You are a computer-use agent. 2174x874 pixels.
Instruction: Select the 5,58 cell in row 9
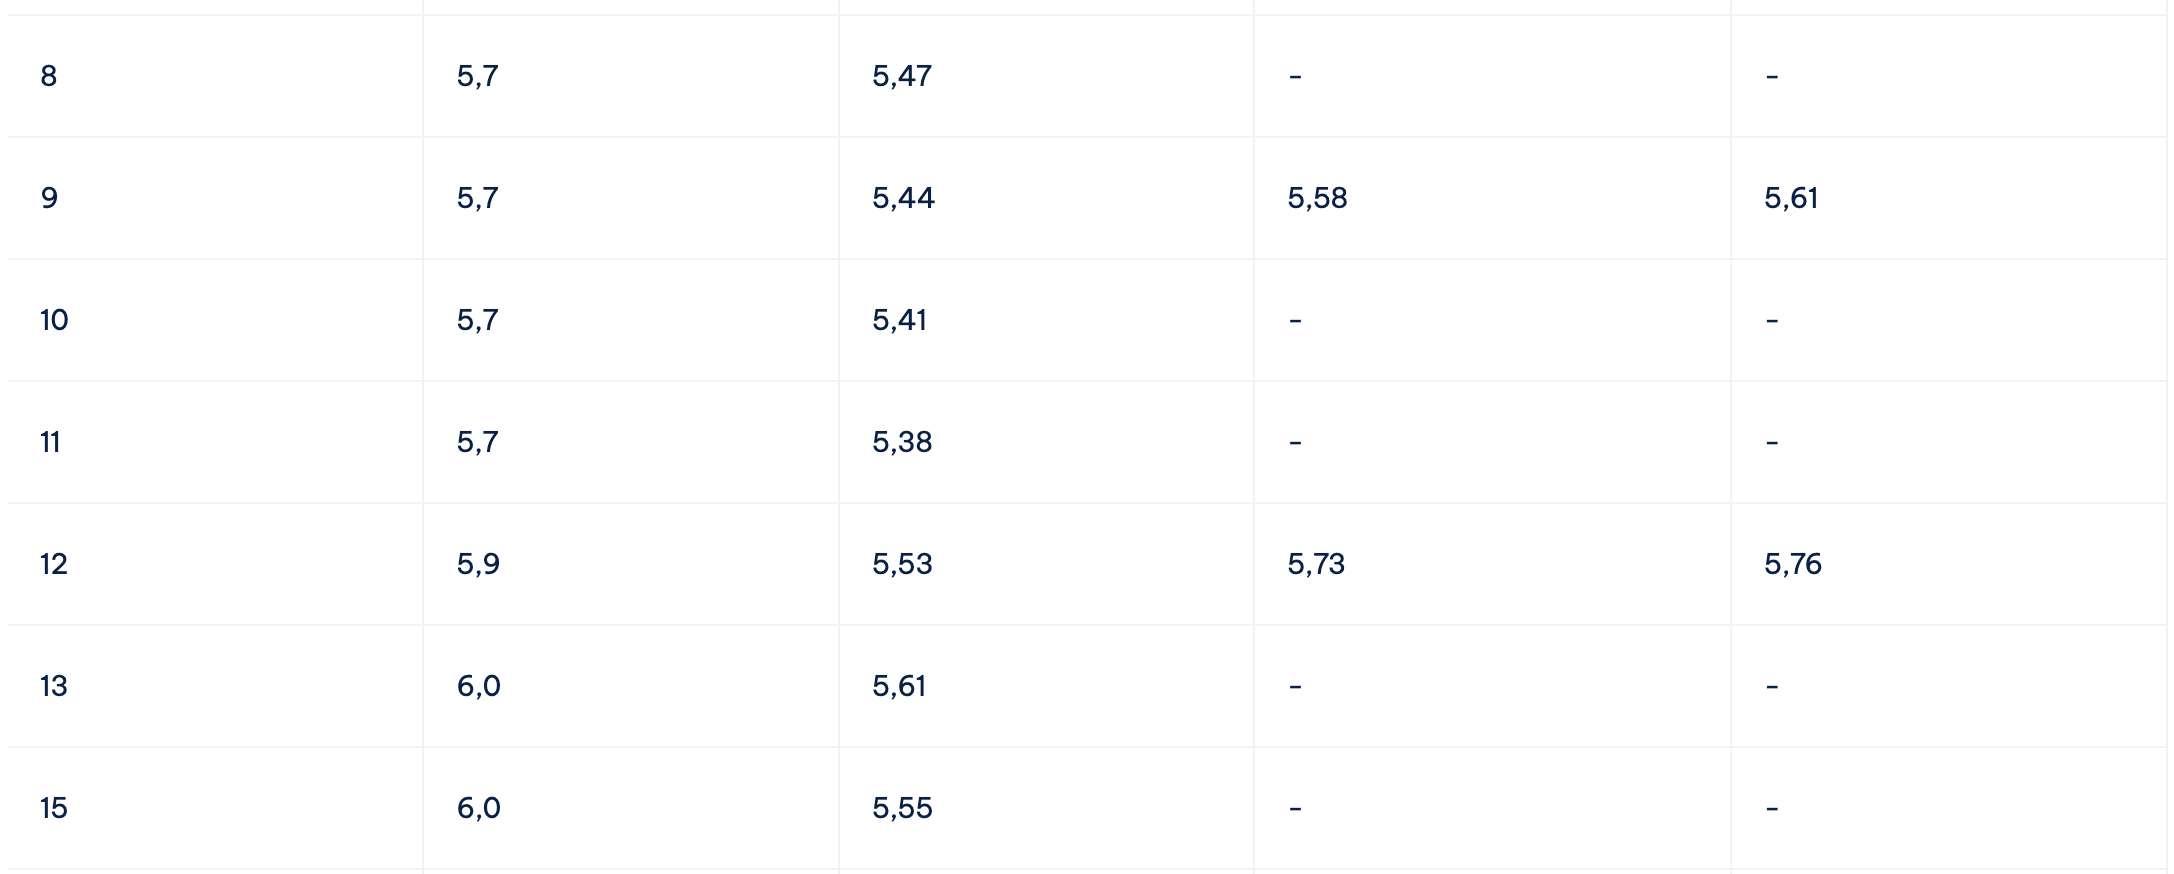click(1492, 198)
